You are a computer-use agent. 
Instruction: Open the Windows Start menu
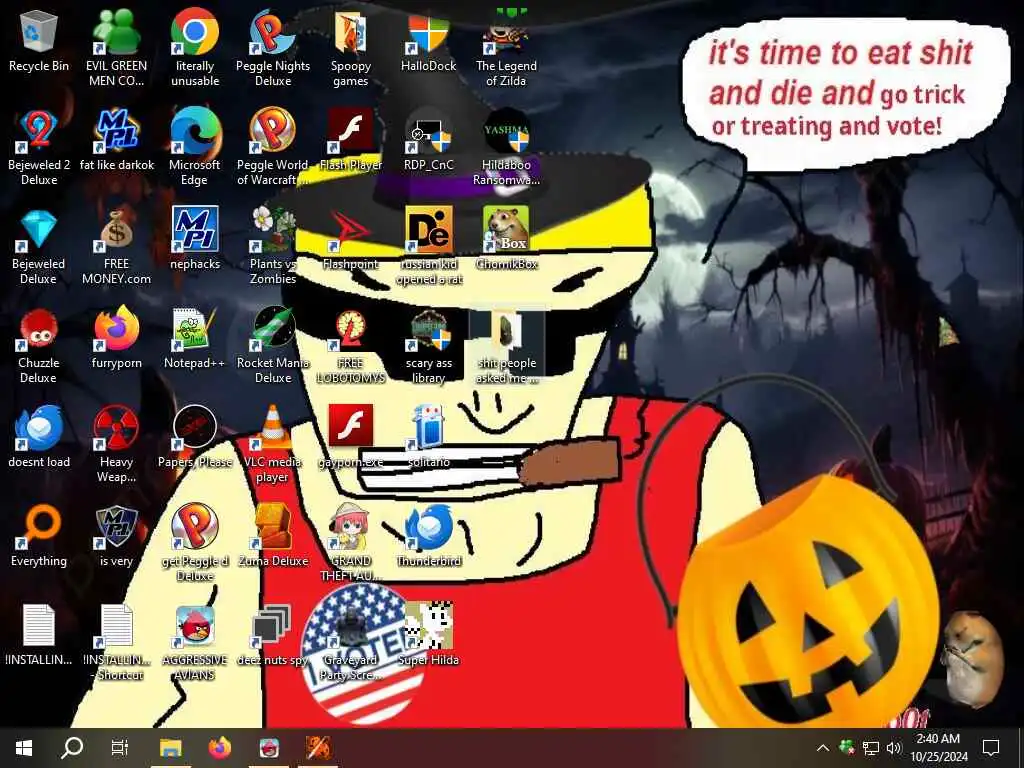(x=24, y=748)
